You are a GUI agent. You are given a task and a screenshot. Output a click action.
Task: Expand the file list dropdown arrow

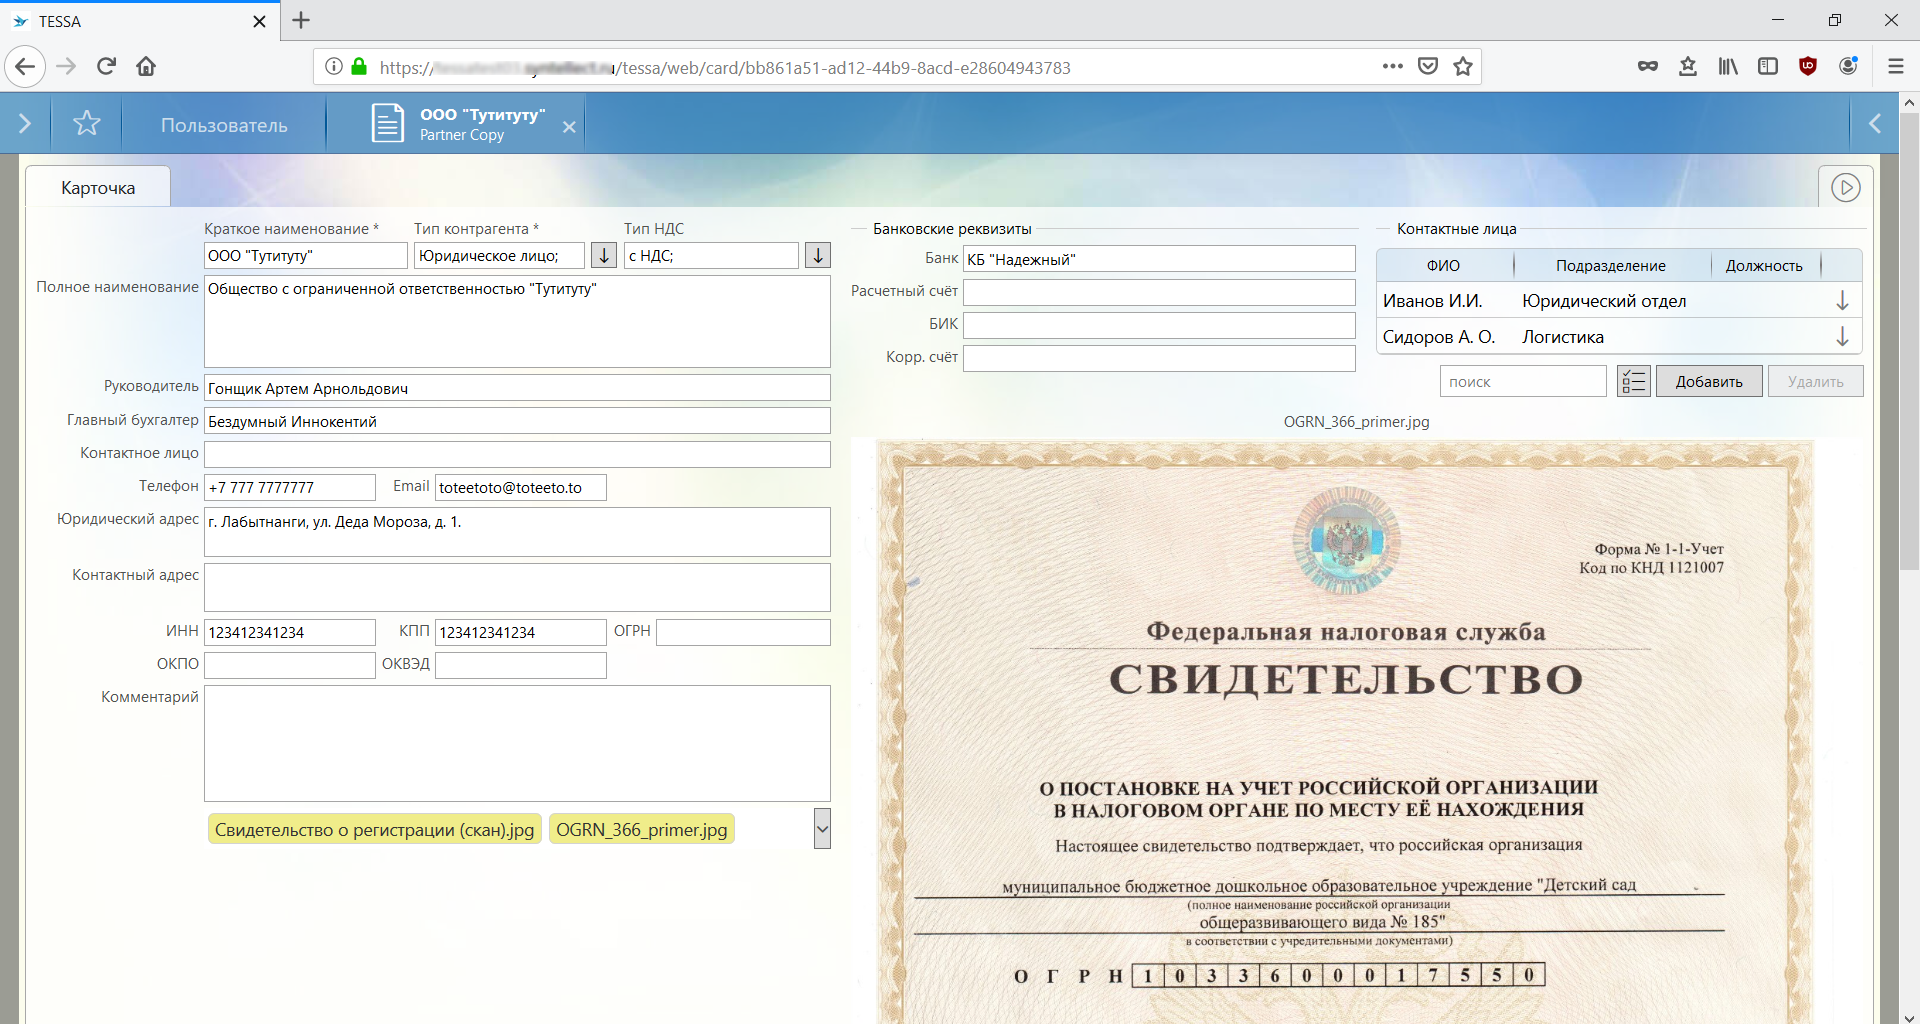pyautogui.click(x=822, y=829)
